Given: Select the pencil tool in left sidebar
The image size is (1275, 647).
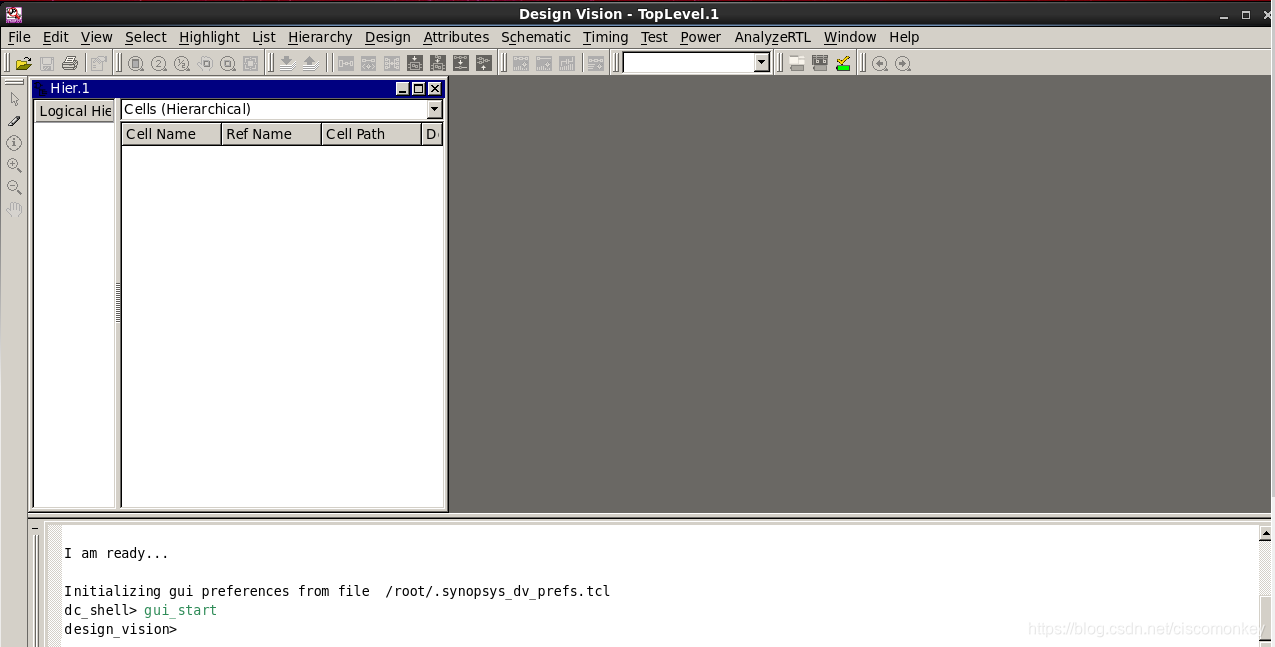Looking at the screenshot, I should 14,120.
